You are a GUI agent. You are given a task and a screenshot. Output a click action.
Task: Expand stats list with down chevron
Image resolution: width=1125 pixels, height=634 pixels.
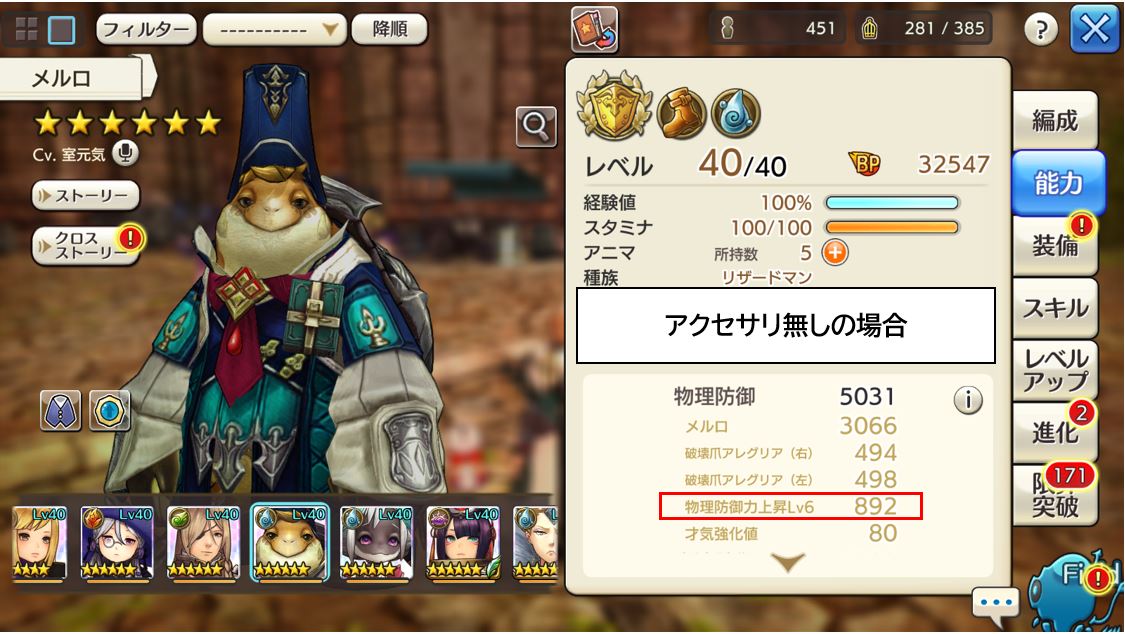[x=787, y=562]
